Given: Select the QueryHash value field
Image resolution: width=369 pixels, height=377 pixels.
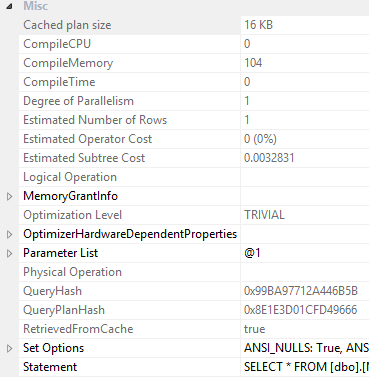Looking at the screenshot, I should 305,291.
